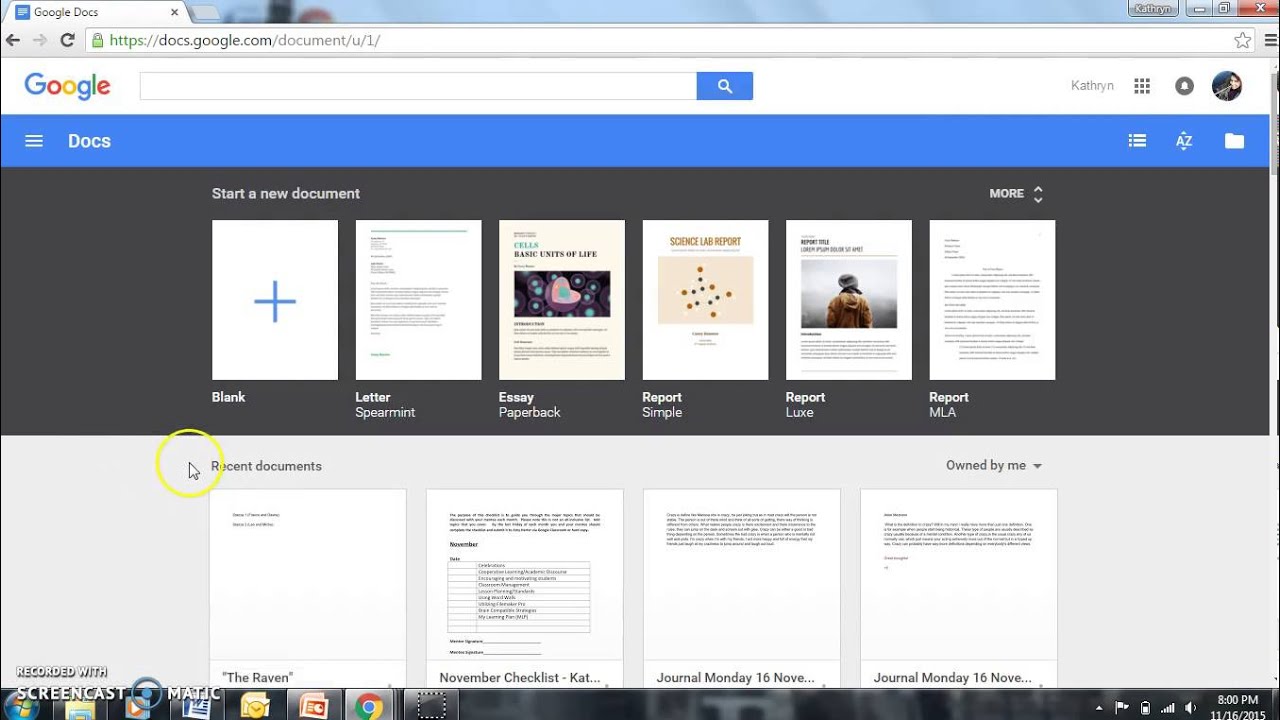This screenshot has width=1280, height=720.
Task: Open Outlook from the taskbar
Action: click(254, 706)
